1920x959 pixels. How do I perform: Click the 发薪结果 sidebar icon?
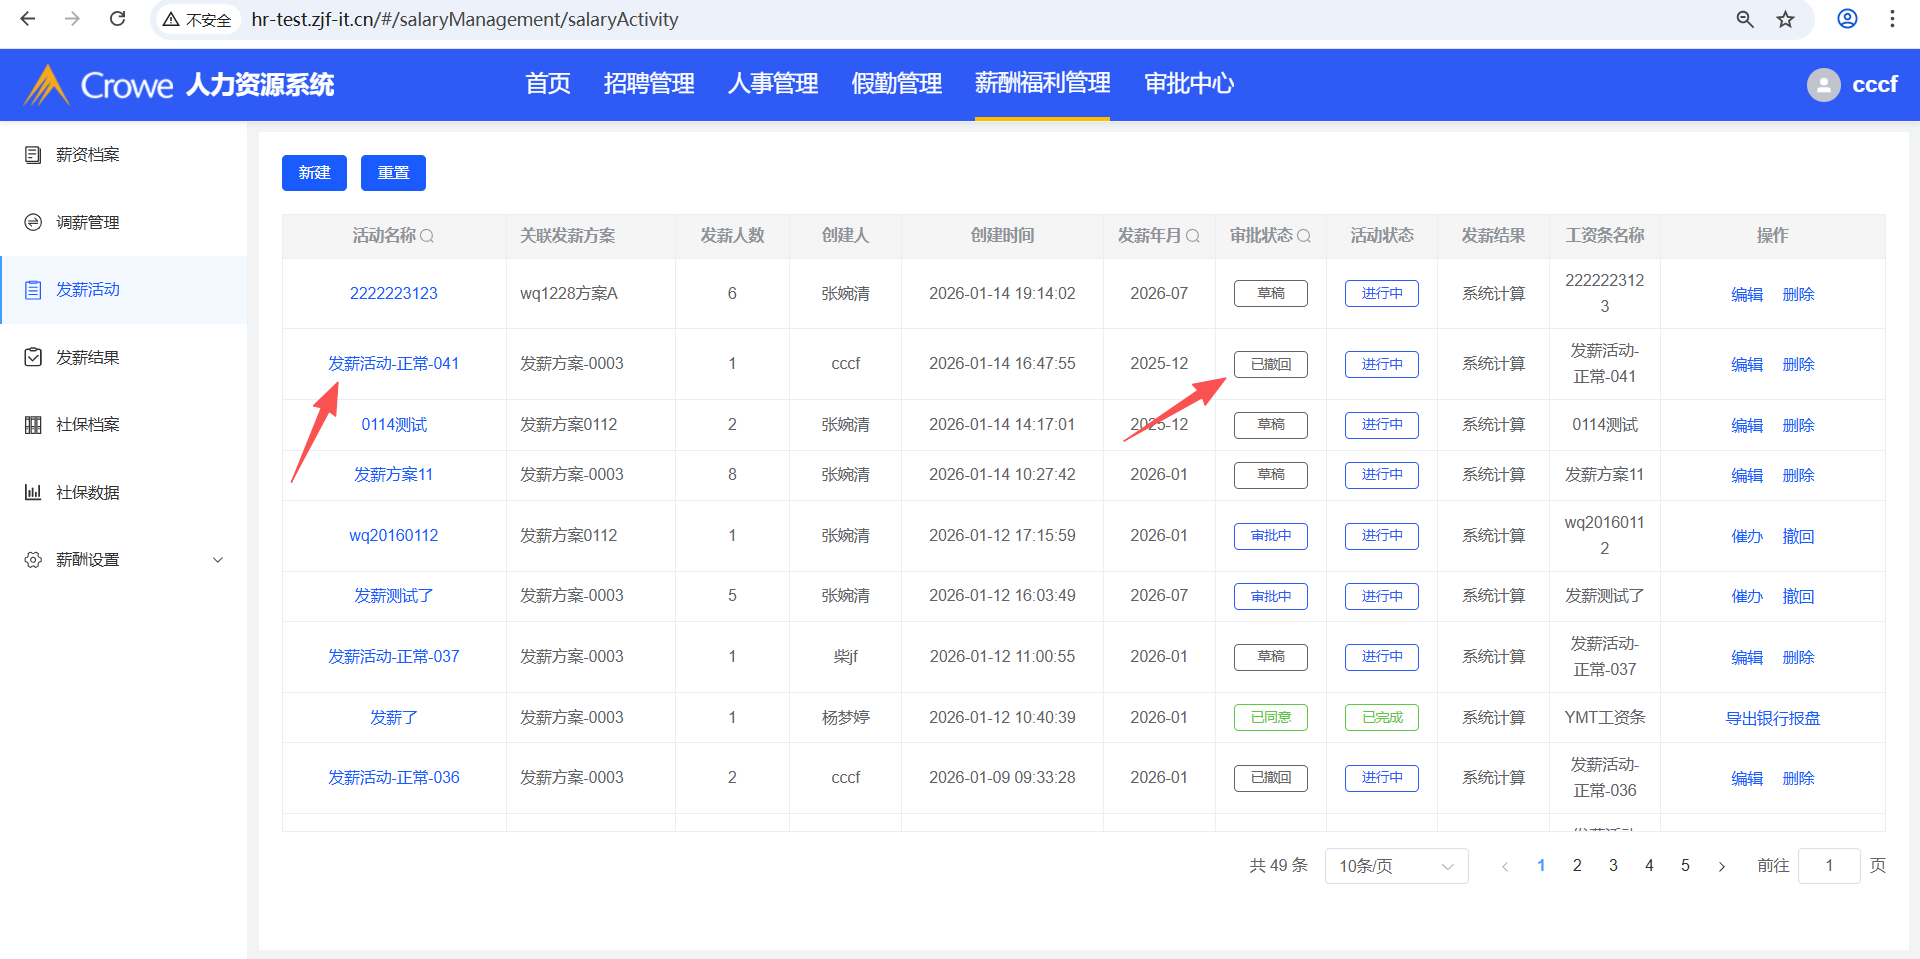(33, 357)
